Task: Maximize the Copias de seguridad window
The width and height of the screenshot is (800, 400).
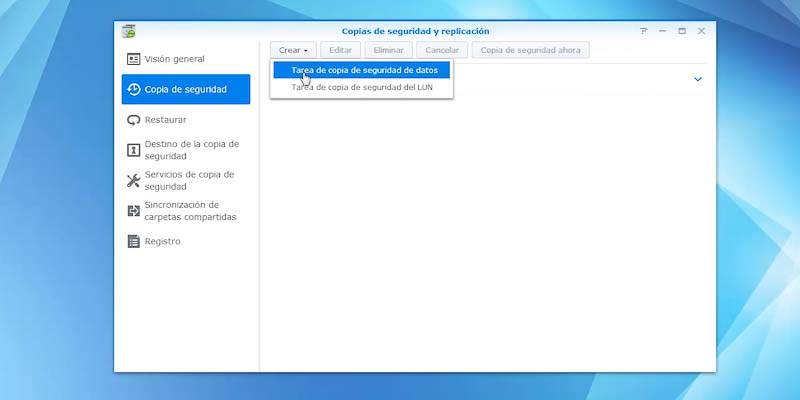Action: tap(682, 31)
